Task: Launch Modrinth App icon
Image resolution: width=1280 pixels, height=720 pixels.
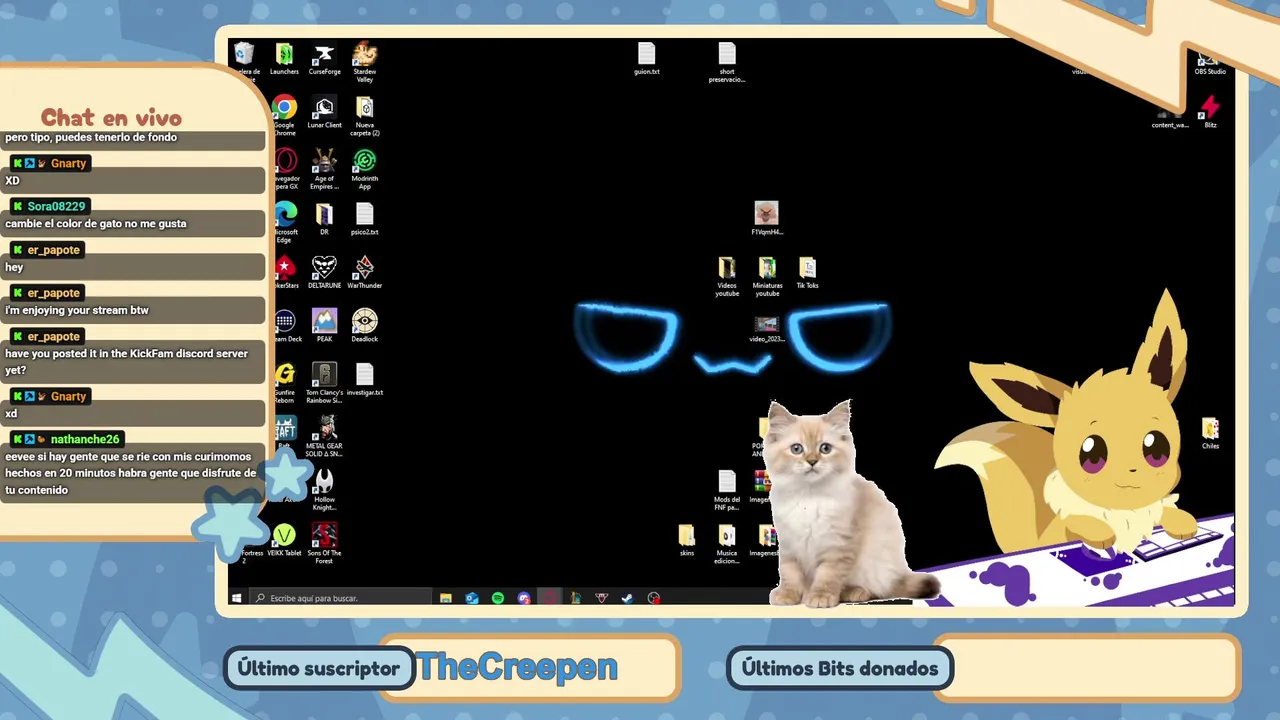Action: pos(365,169)
